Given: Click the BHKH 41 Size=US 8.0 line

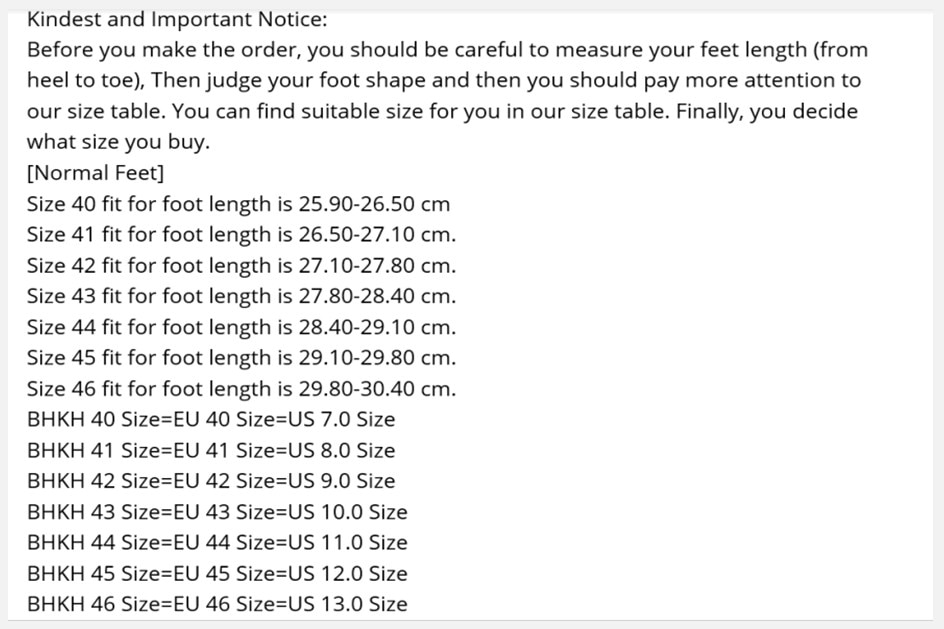Looking at the screenshot, I should pos(211,450).
